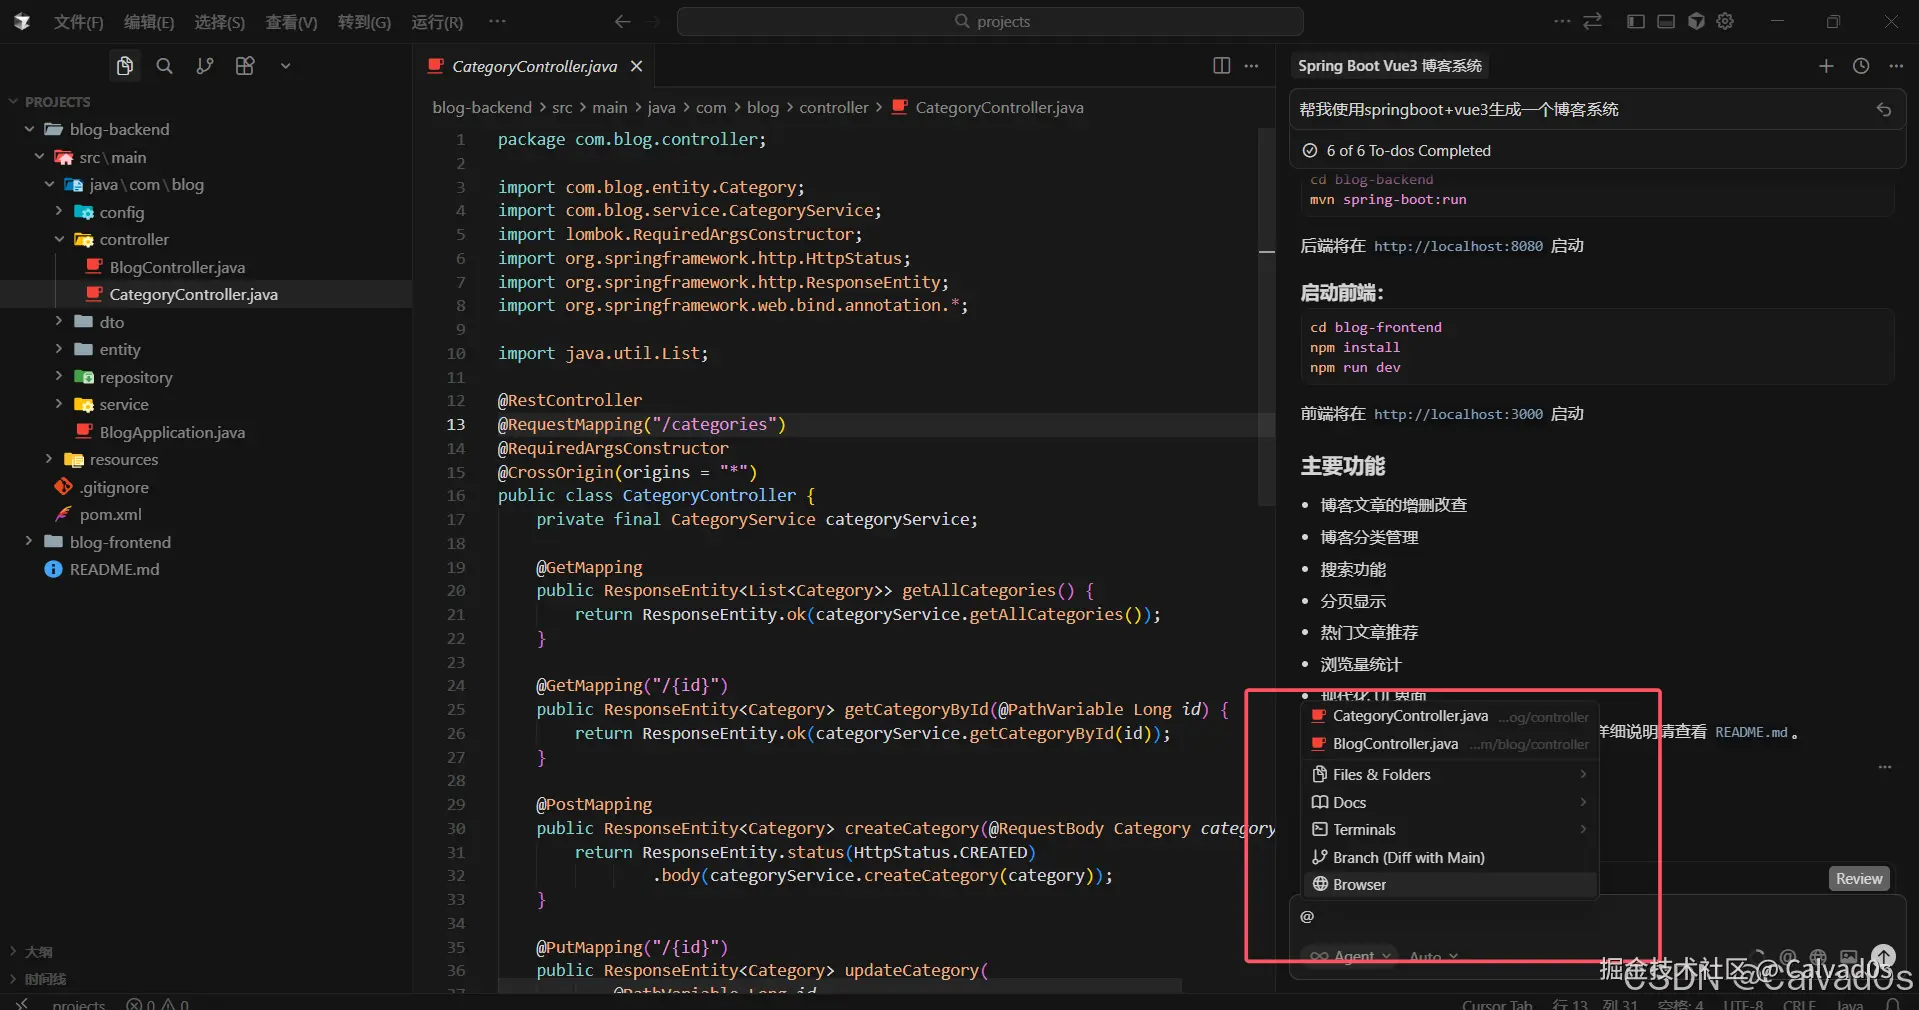Toggle the 6 of 6 To-dos Completed list

(x=1407, y=151)
